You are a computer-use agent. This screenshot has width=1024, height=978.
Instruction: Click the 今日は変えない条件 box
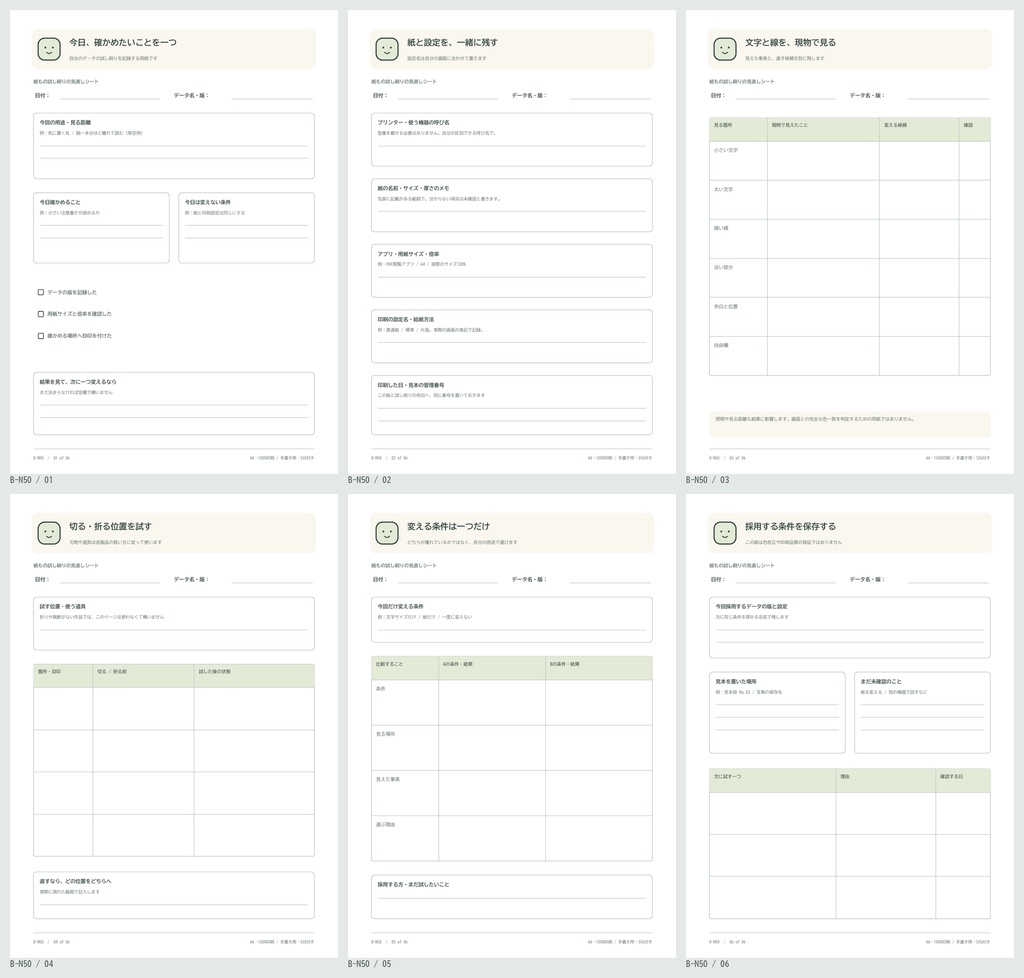click(x=246, y=228)
